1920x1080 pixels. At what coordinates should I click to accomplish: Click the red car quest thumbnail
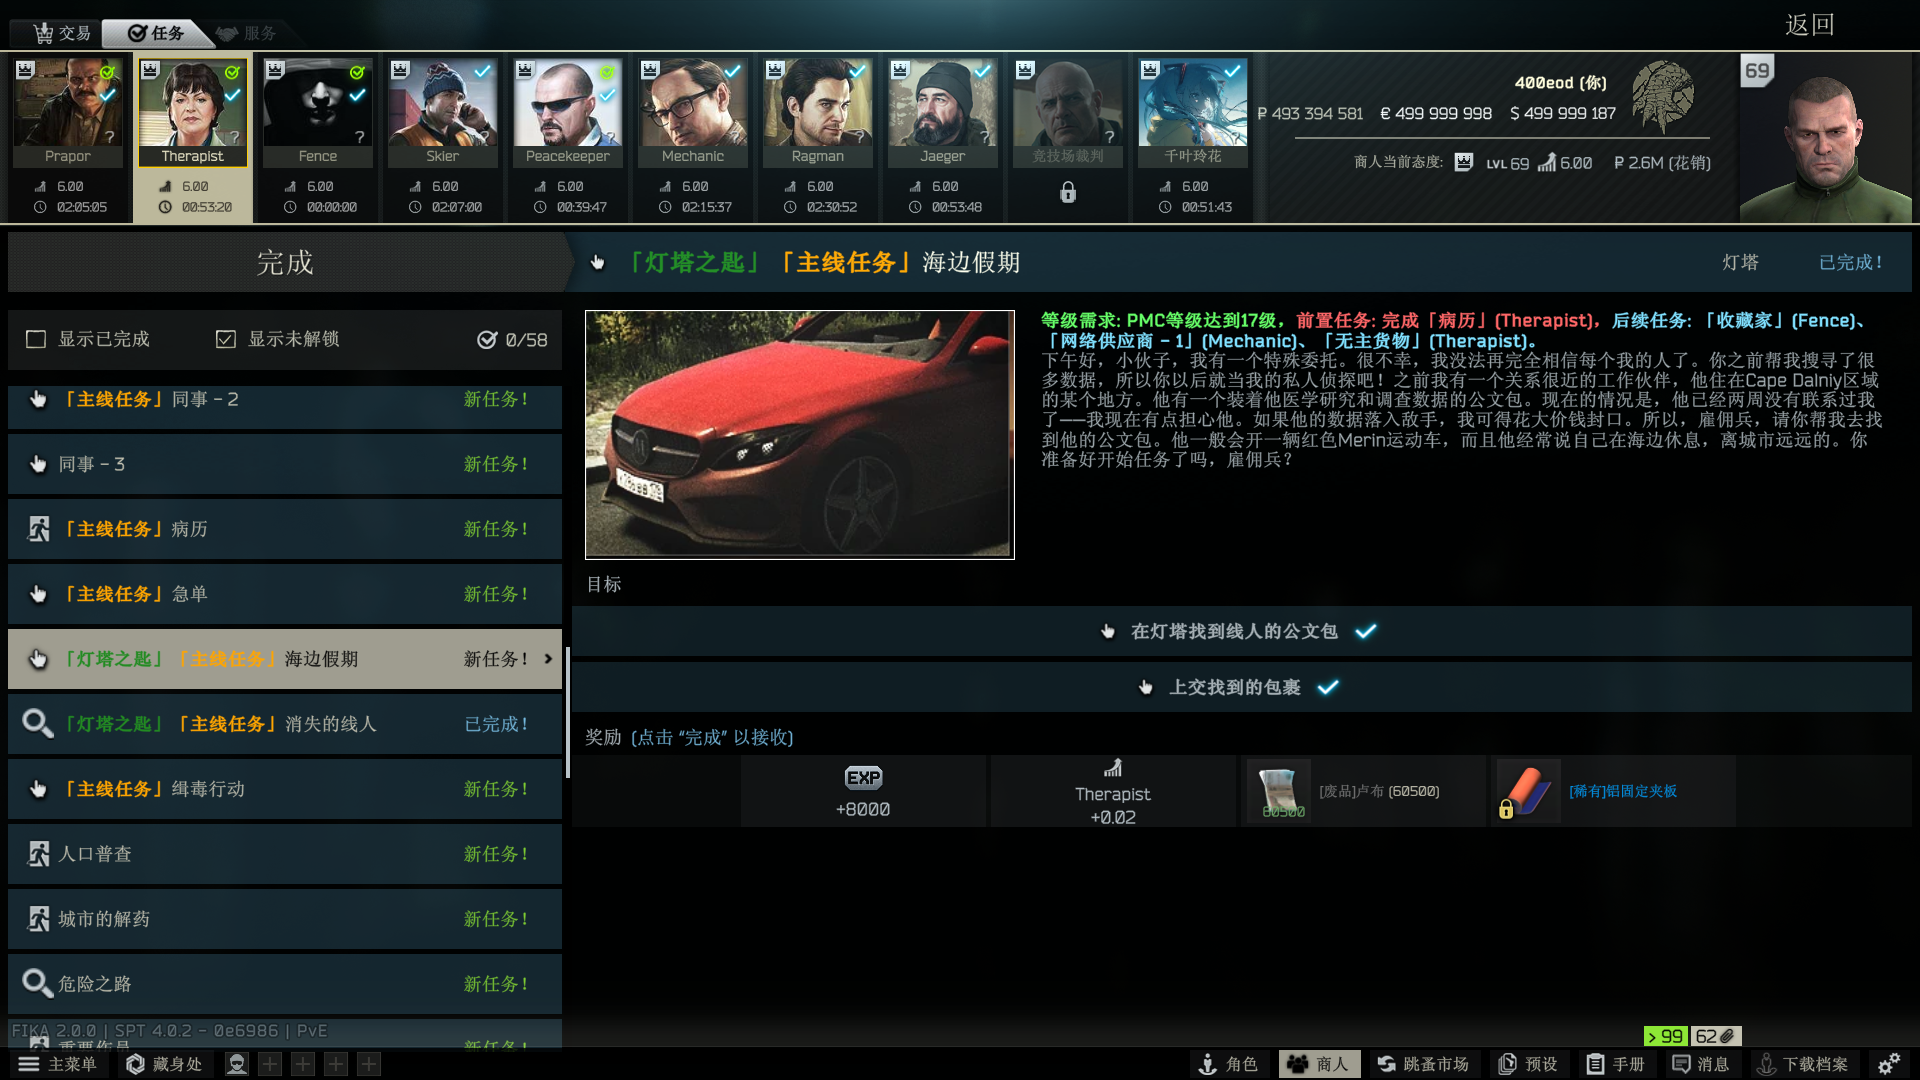point(799,434)
